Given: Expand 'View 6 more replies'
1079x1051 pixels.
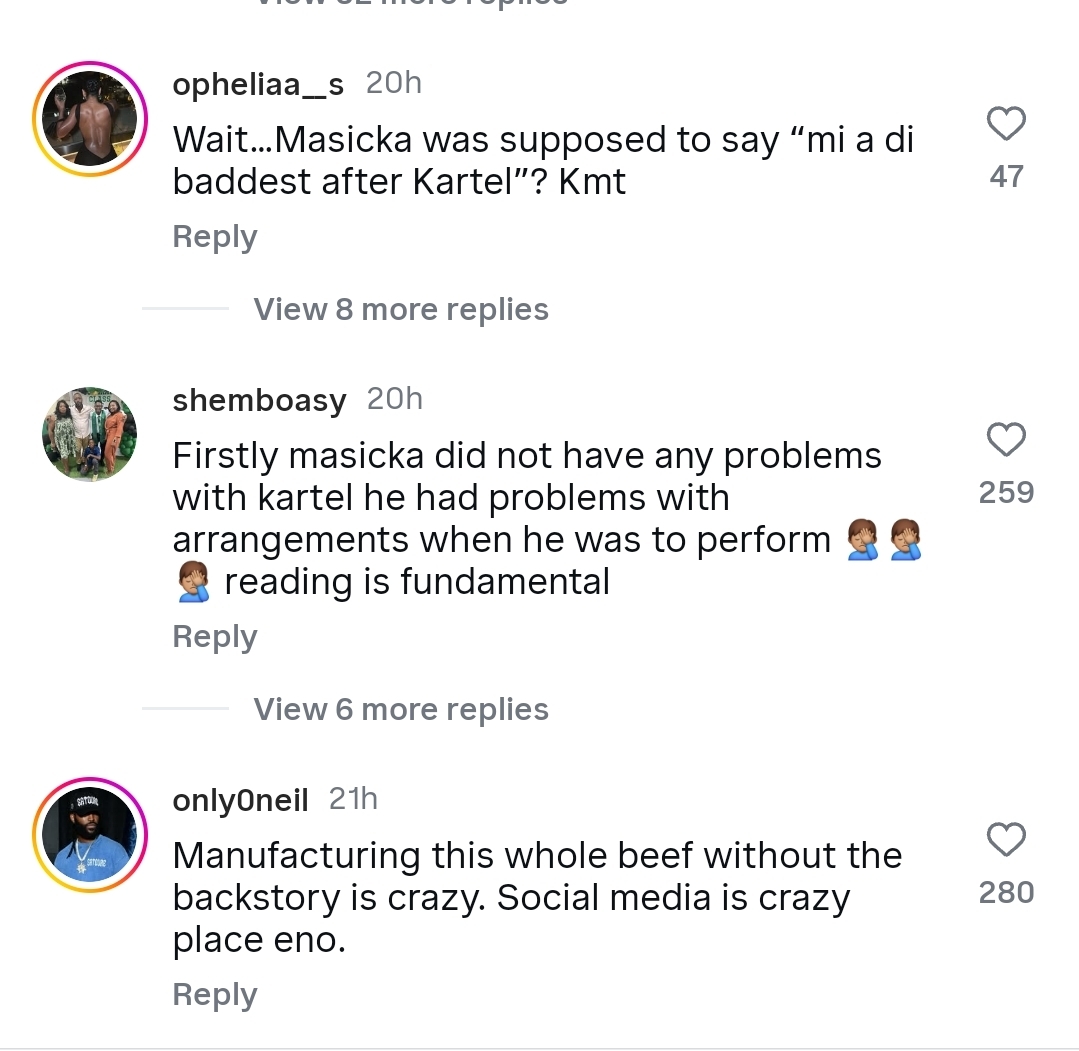Looking at the screenshot, I should (401, 710).
